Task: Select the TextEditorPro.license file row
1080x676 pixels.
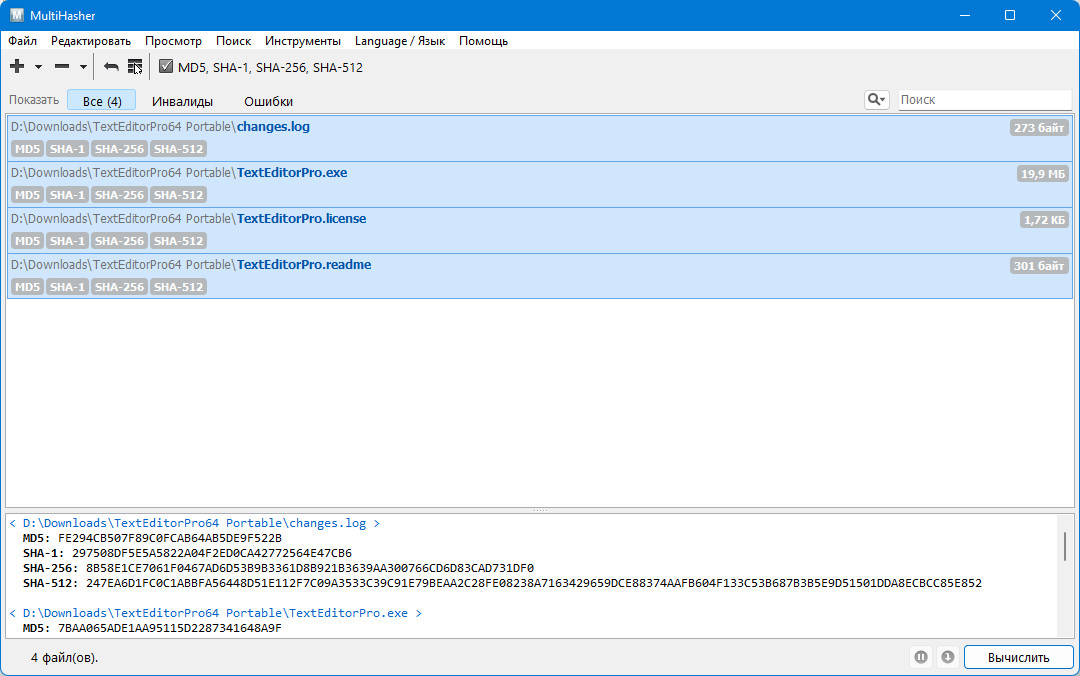Action: coord(540,231)
